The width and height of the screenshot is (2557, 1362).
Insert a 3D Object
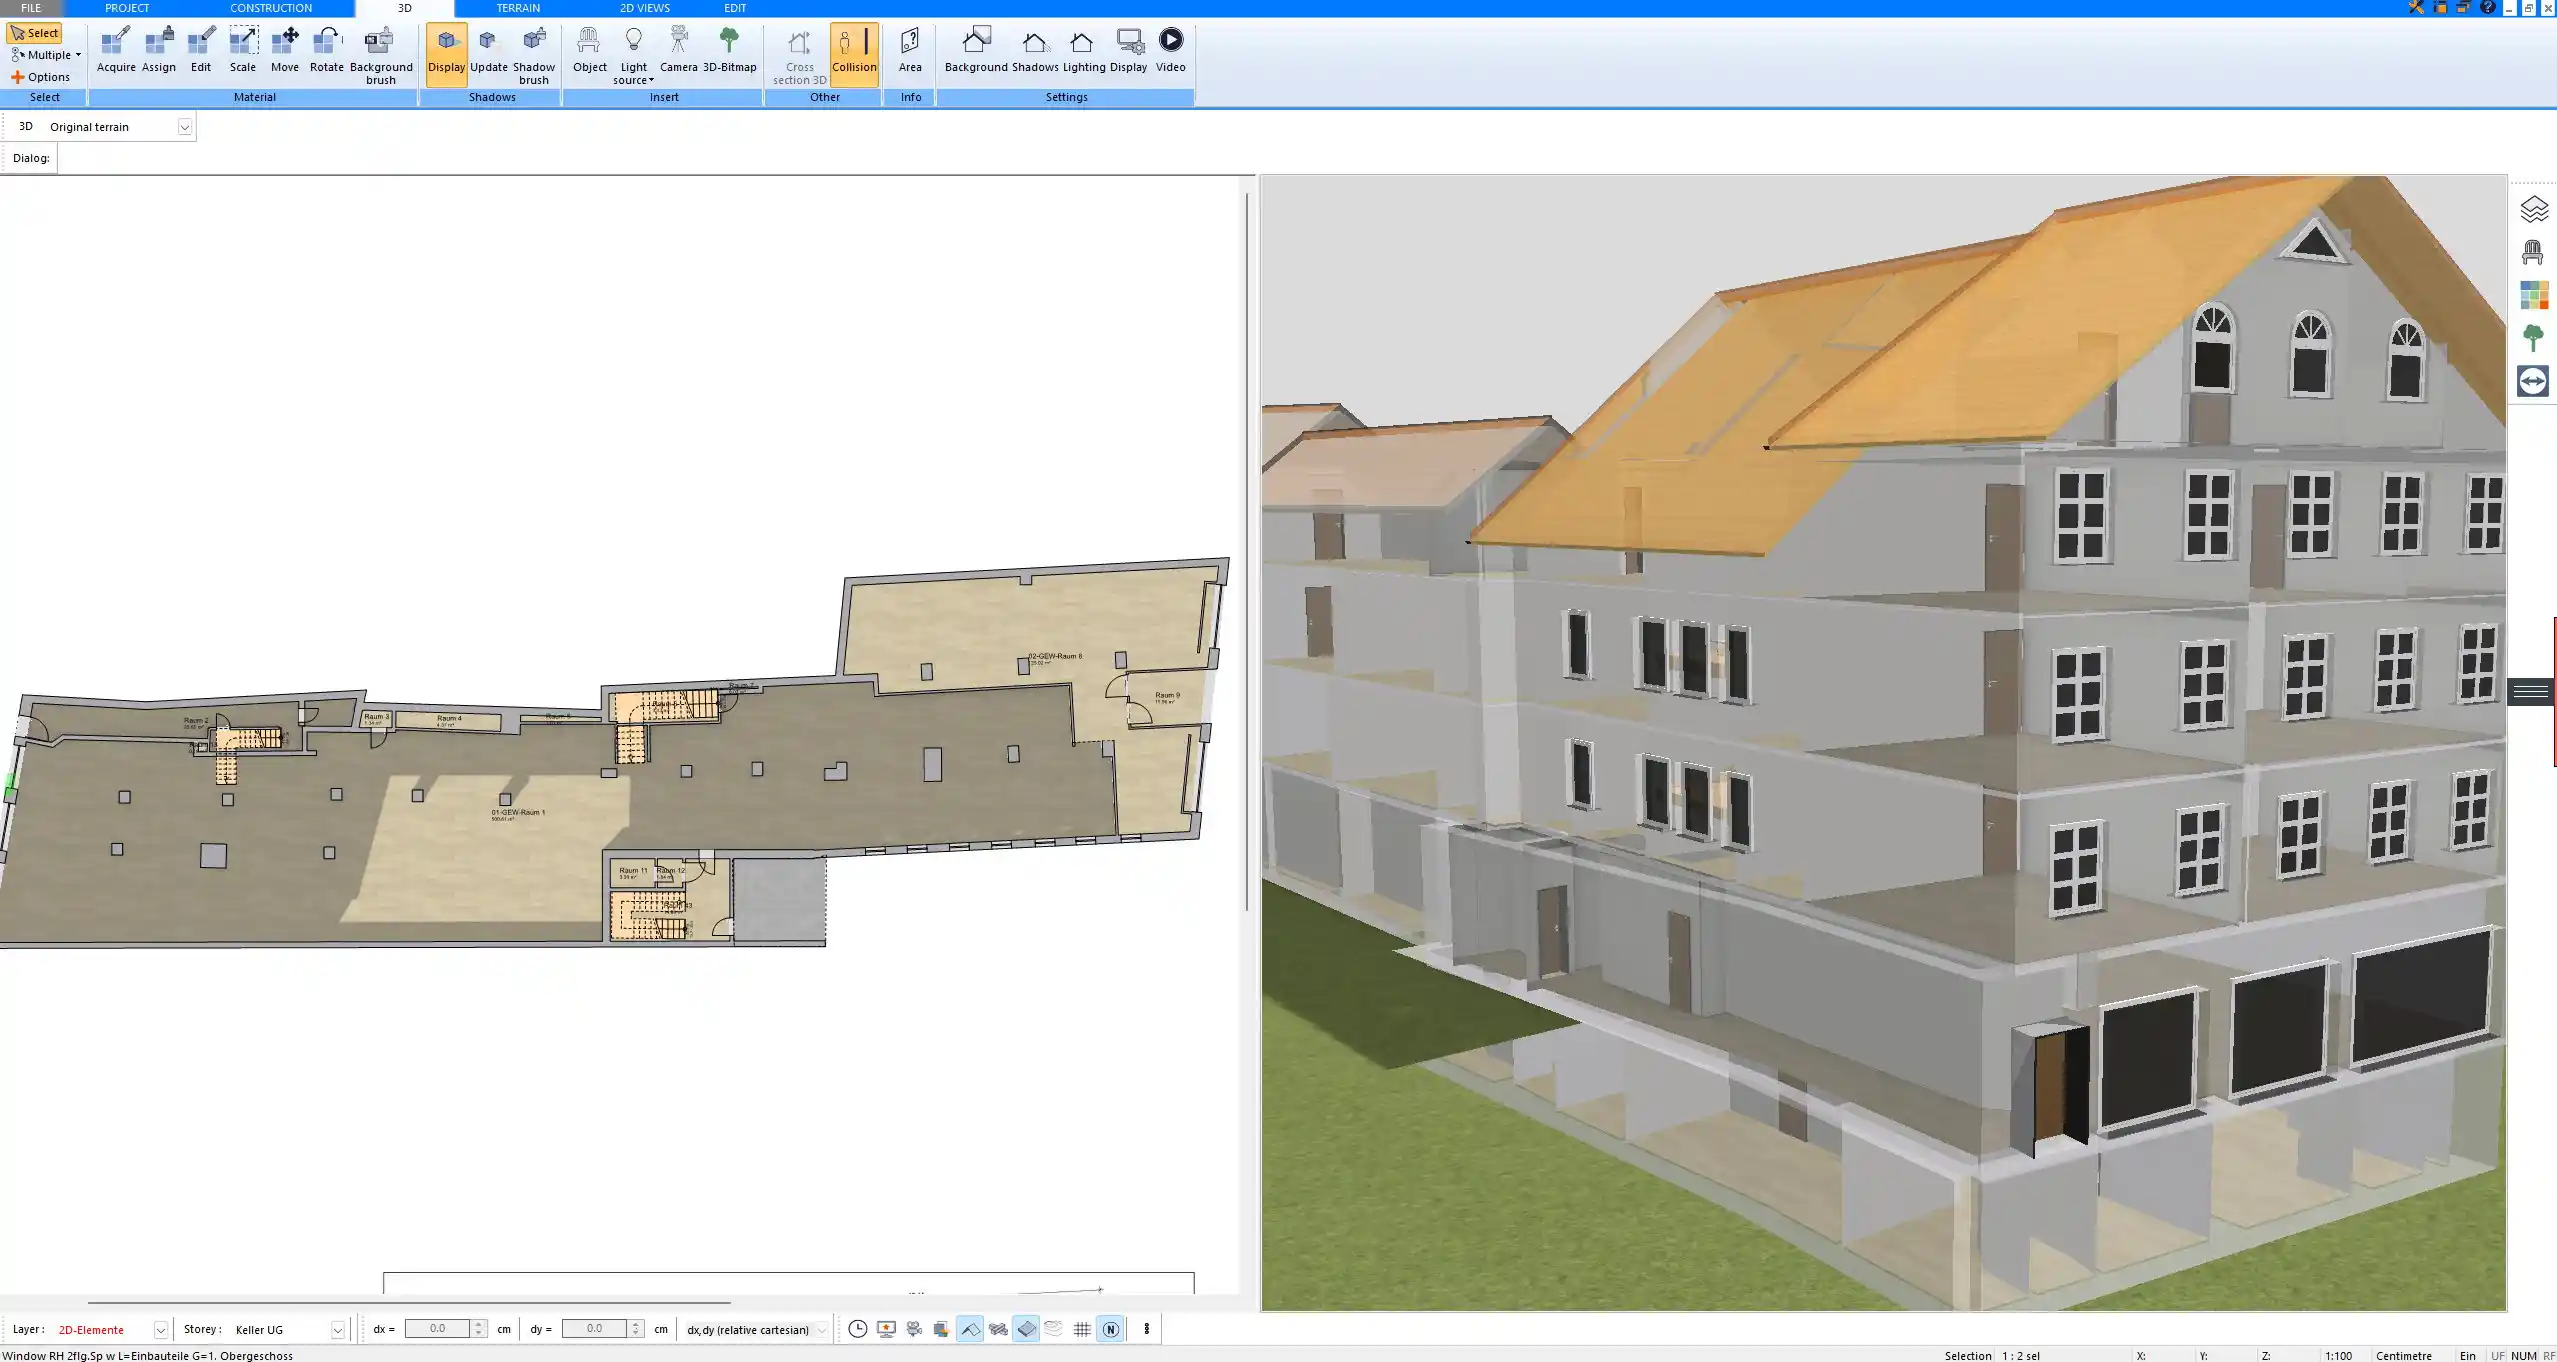[589, 51]
